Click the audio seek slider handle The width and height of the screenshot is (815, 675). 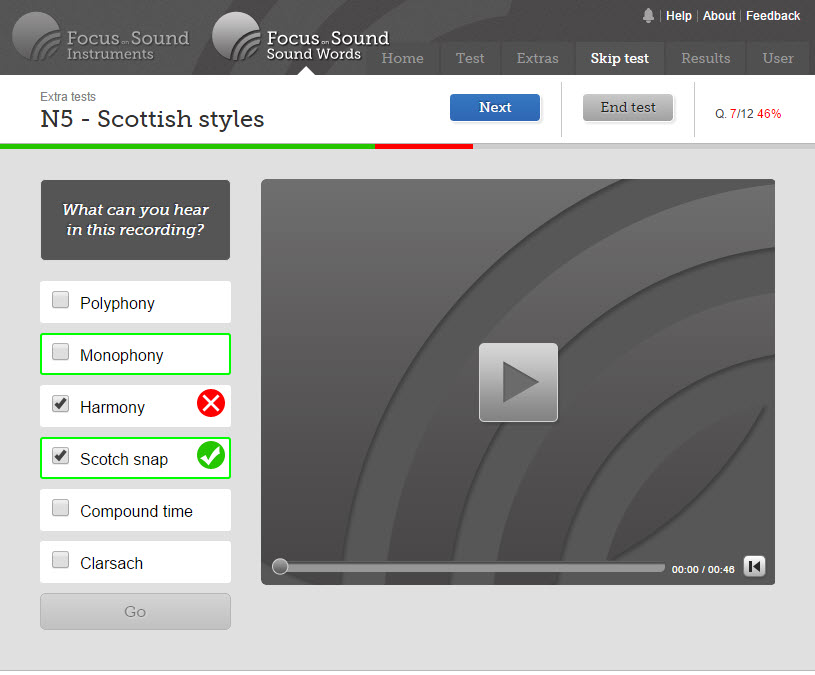(x=280, y=566)
